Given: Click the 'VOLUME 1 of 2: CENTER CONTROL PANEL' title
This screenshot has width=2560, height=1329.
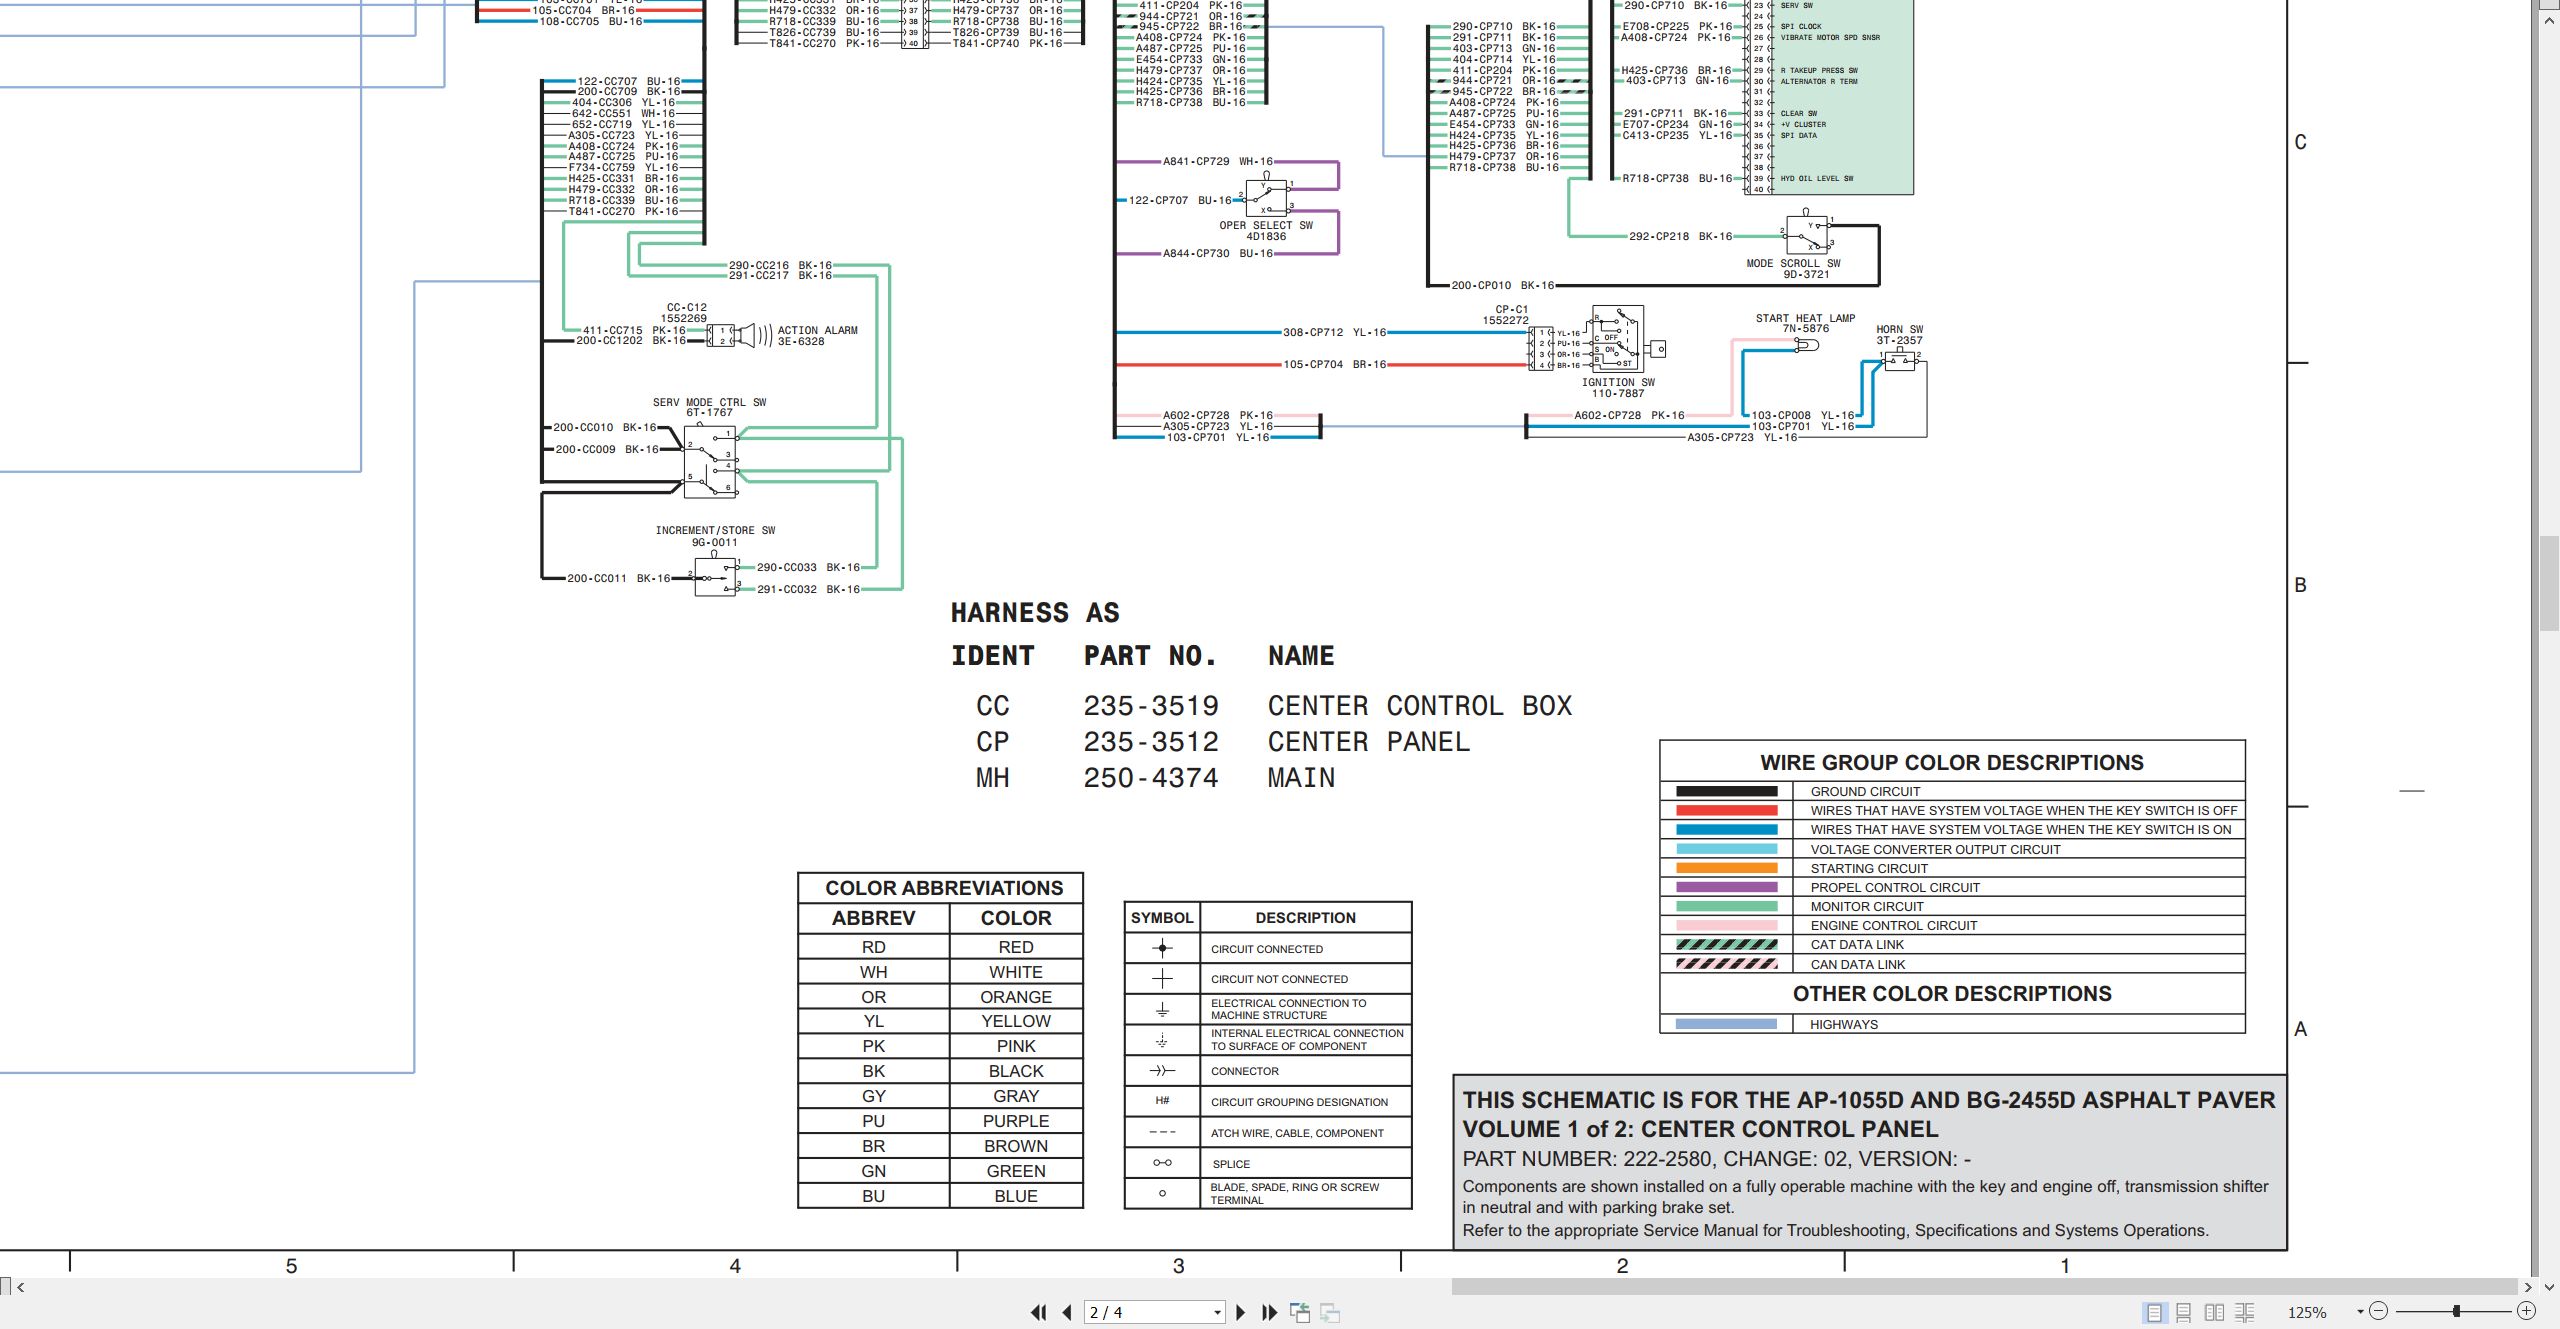Looking at the screenshot, I should 1700,1129.
